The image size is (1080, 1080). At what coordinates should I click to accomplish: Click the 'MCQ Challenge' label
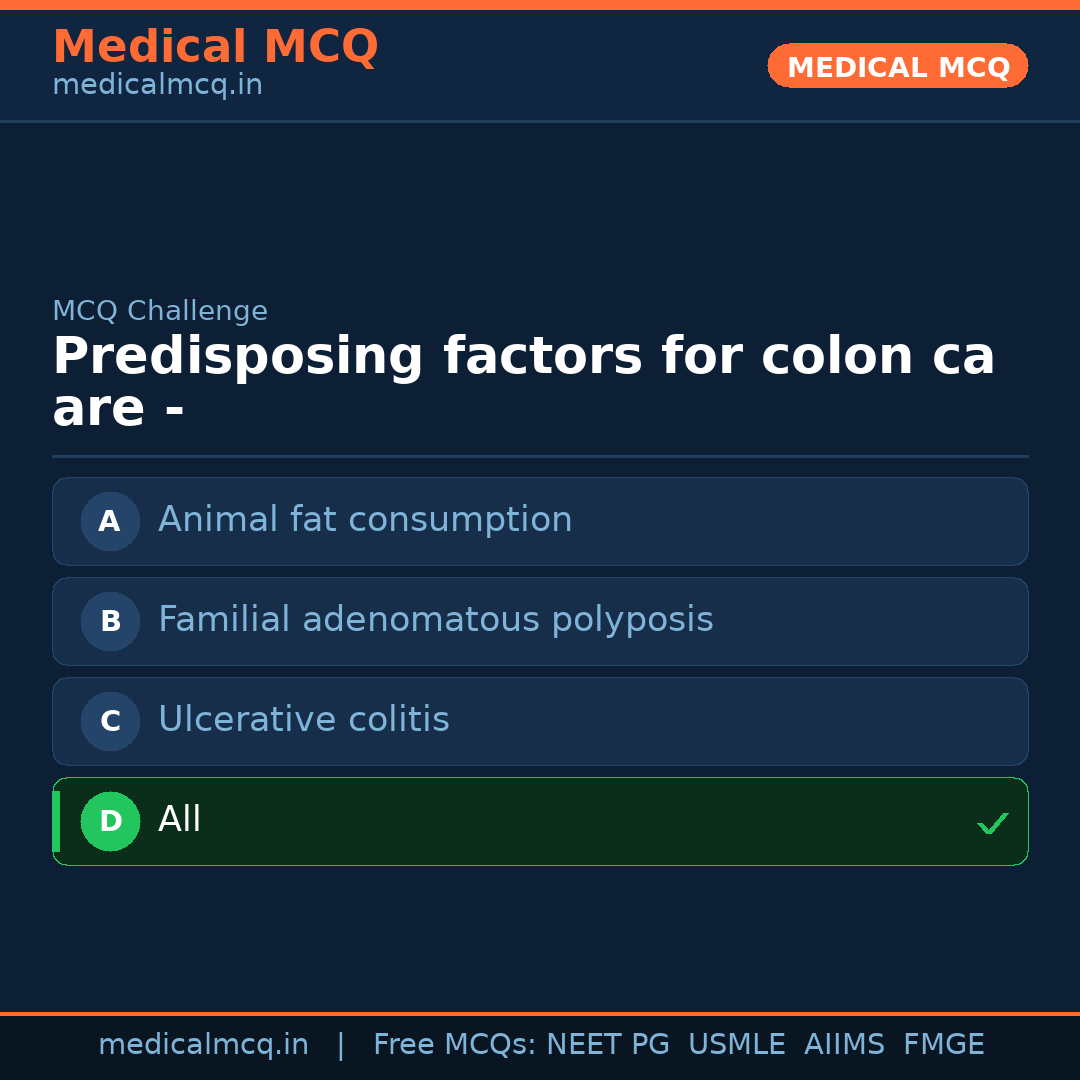pyautogui.click(x=160, y=311)
